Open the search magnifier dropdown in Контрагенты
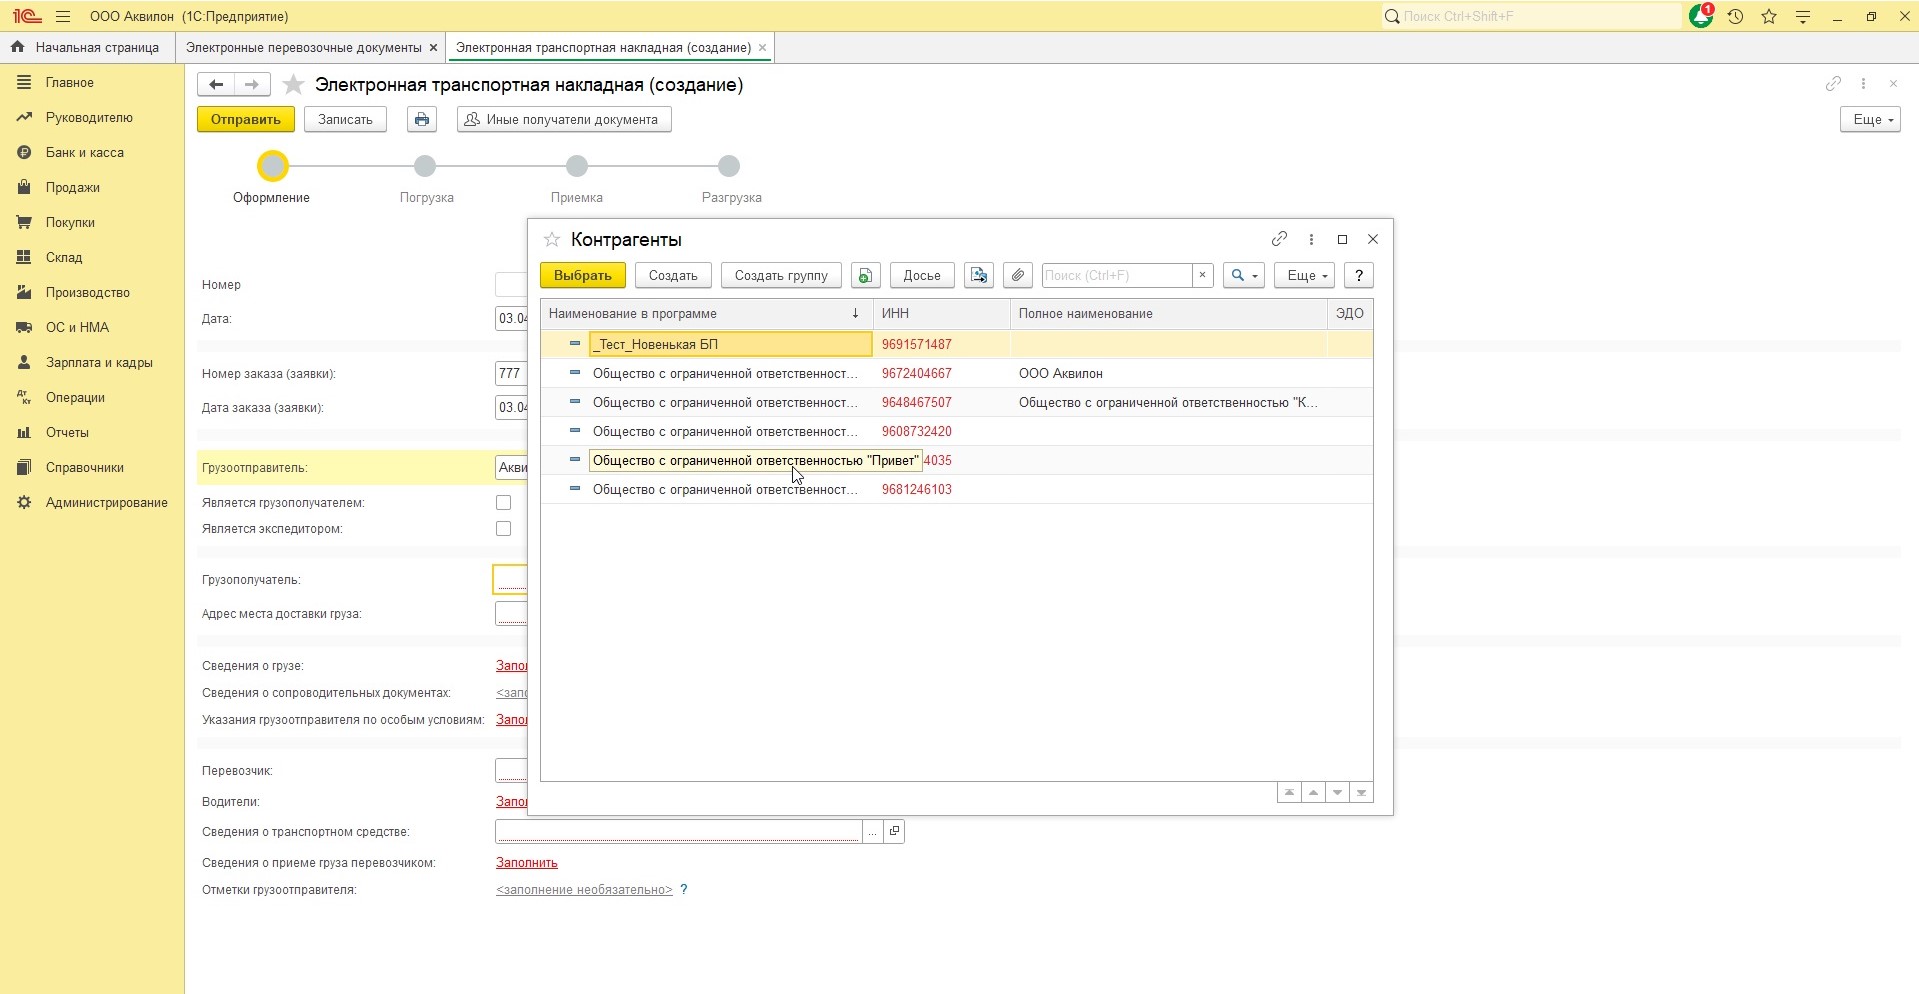The width and height of the screenshot is (1919, 994). [x=1244, y=275]
